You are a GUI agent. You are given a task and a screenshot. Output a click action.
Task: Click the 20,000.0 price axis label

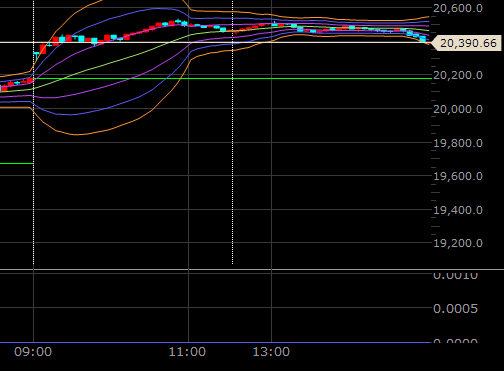(458, 109)
